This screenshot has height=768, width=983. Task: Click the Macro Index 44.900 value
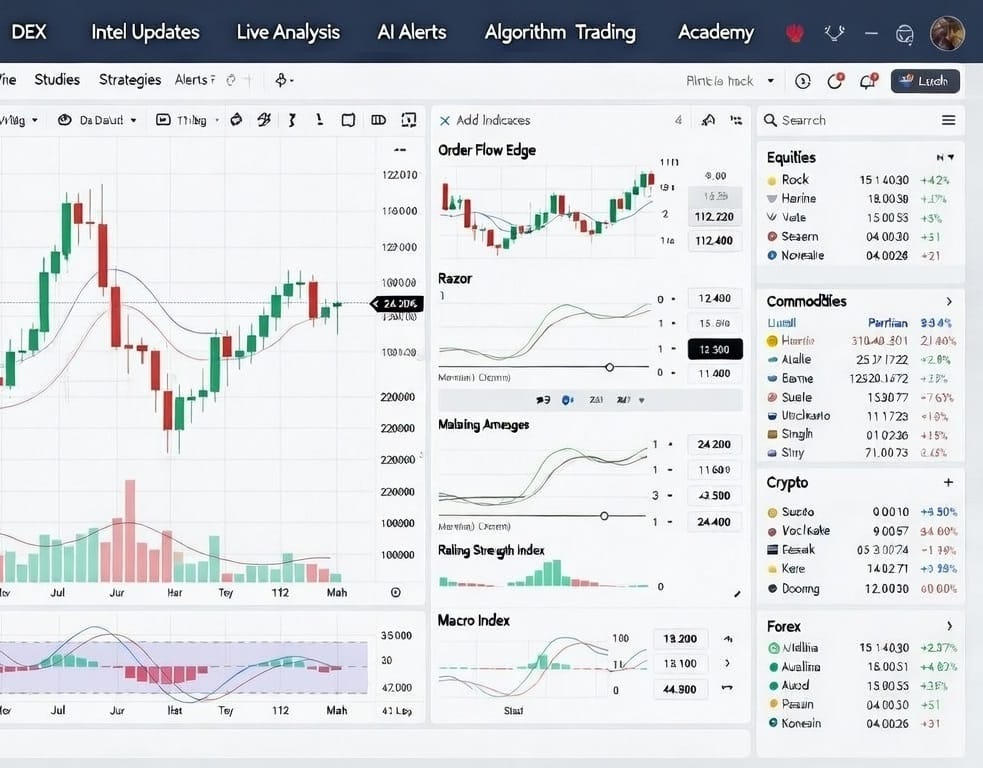[680, 690]
